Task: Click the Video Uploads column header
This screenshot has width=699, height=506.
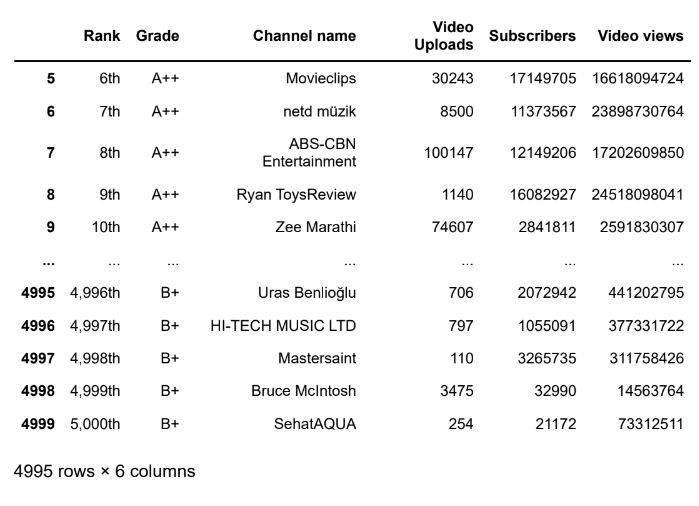Action: (444, 36)
